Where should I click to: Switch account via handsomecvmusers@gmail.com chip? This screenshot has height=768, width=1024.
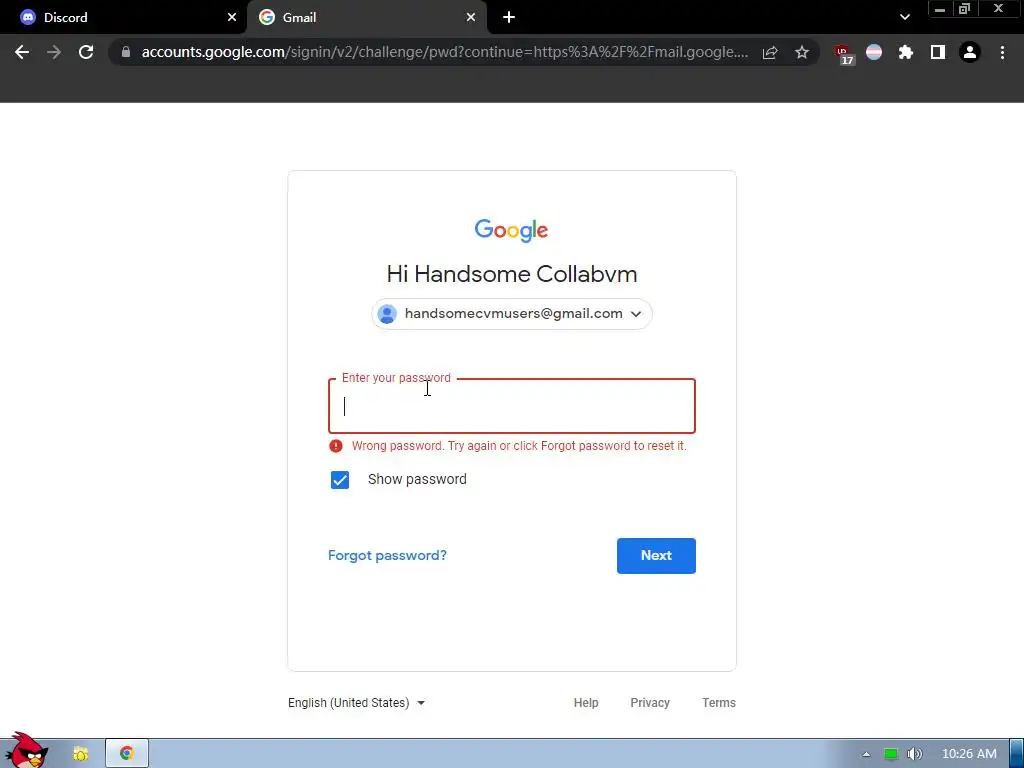click(512, 314)
